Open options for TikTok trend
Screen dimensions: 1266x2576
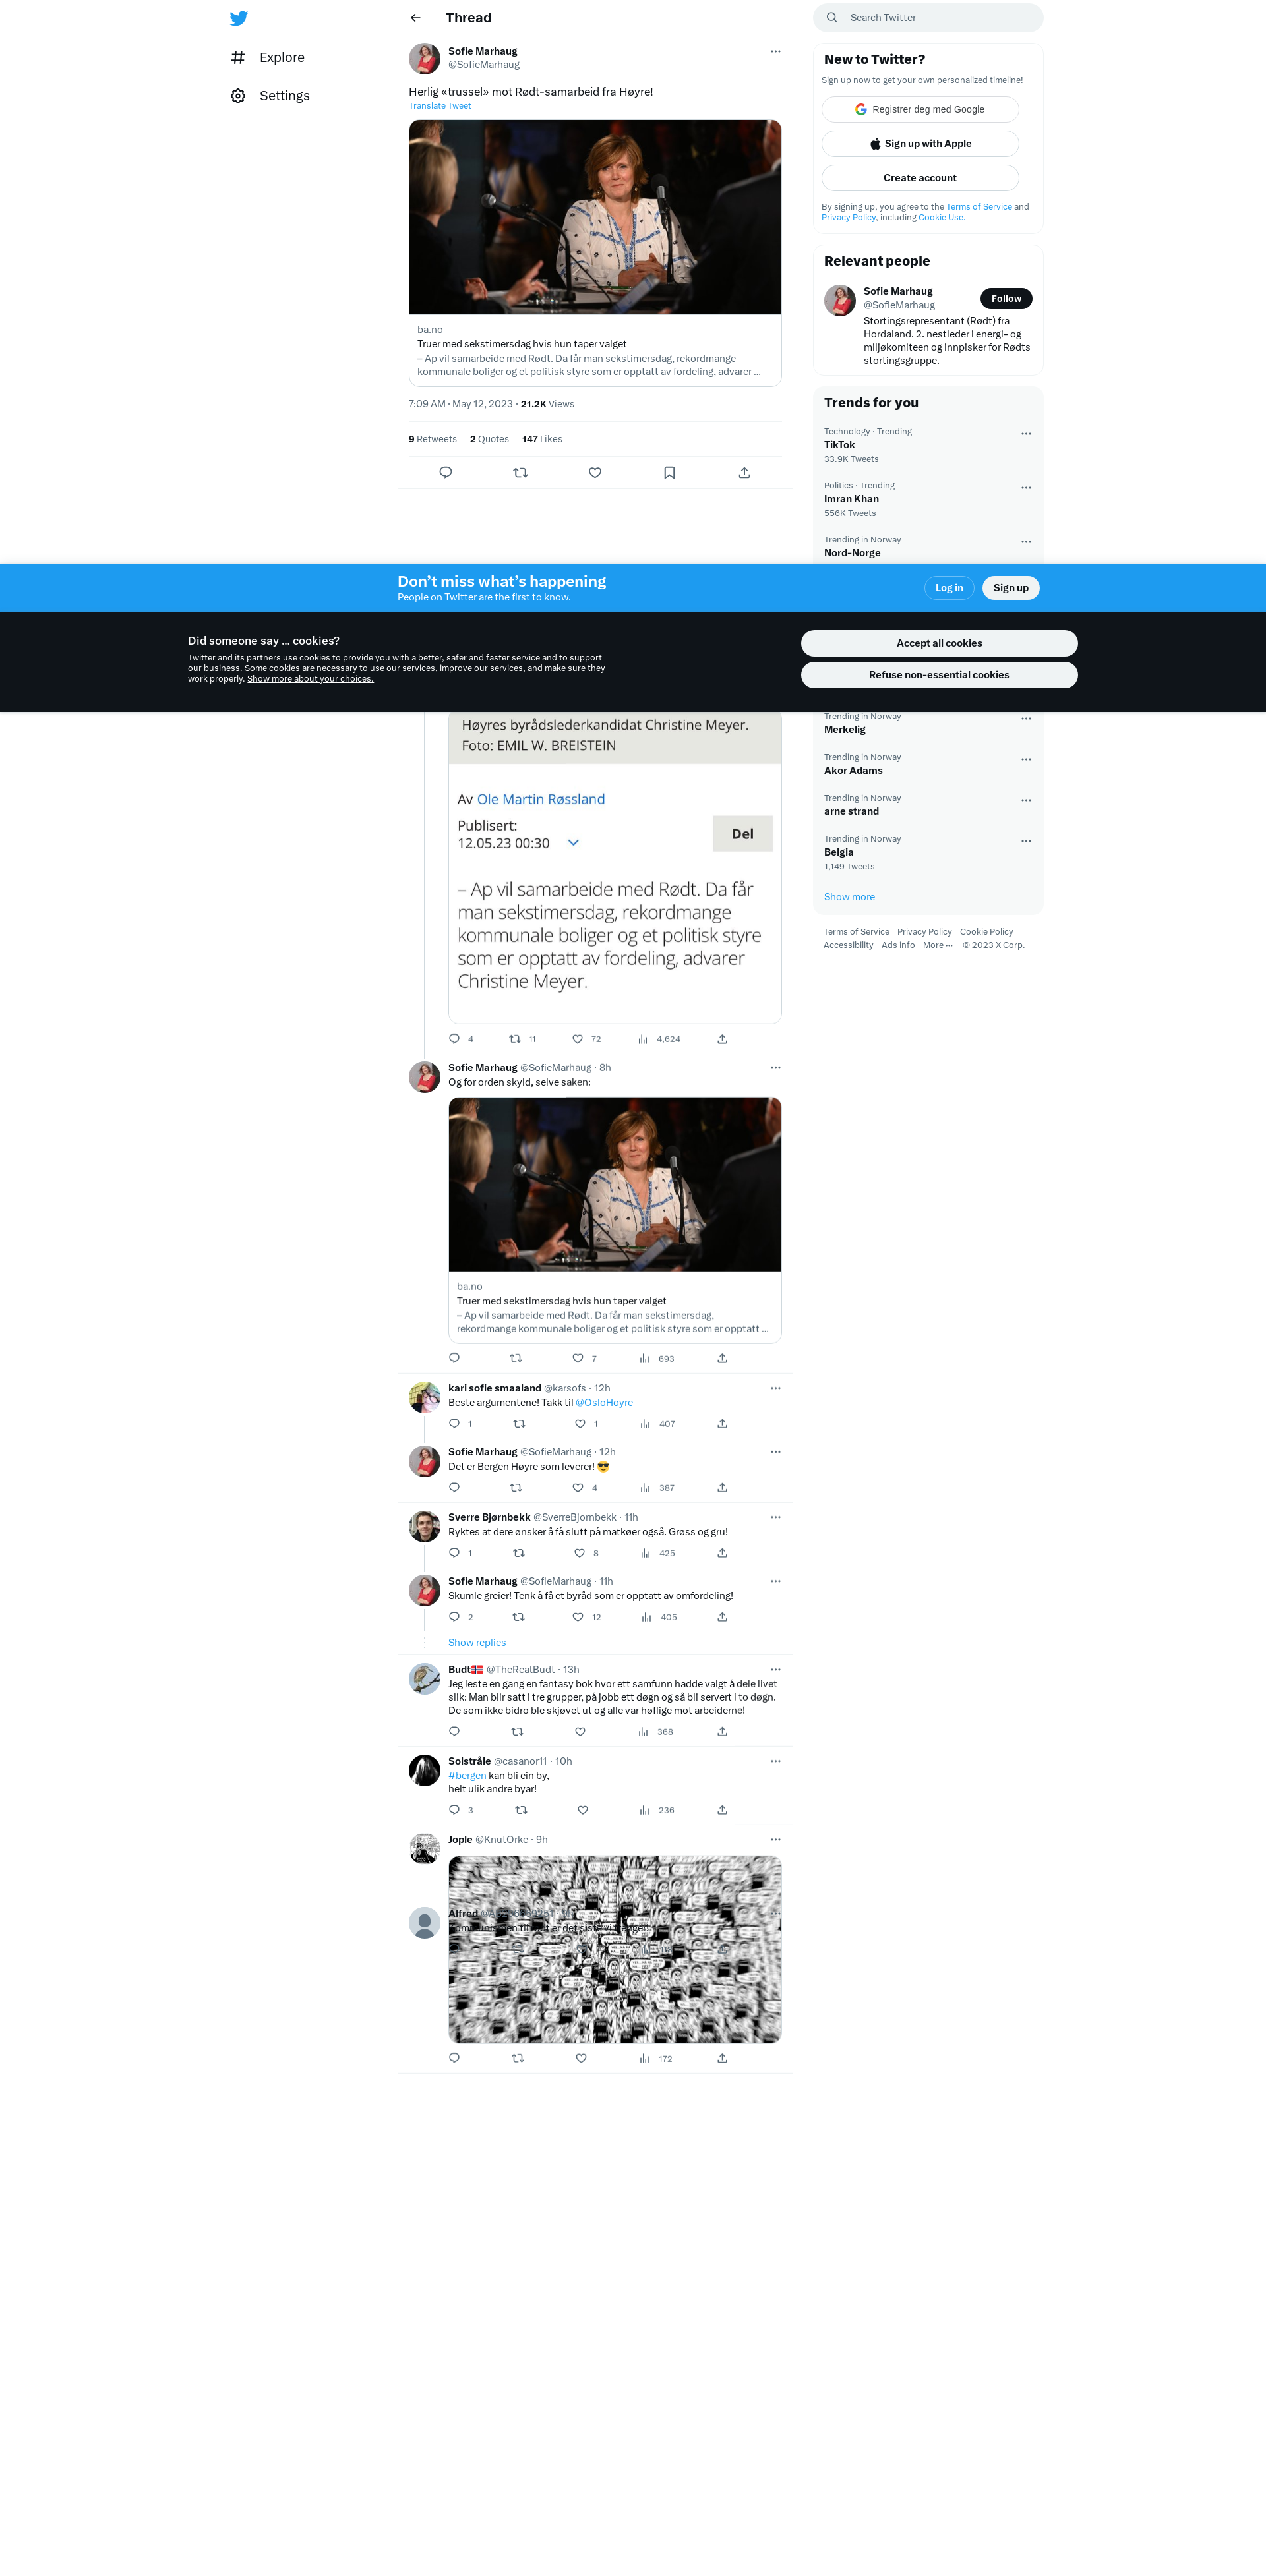pos(1026,434)
